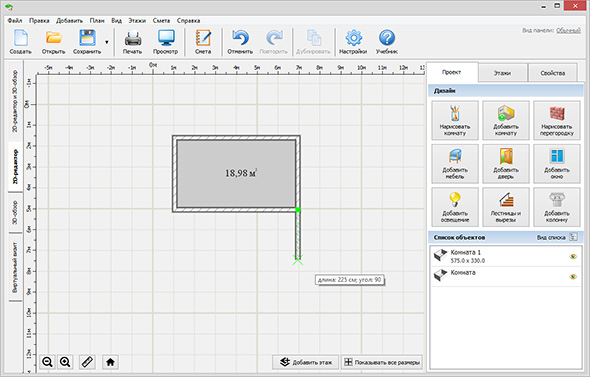
Task: Switch to the Свойства tab
Action: pyautogui.click(x=553, y=73)
